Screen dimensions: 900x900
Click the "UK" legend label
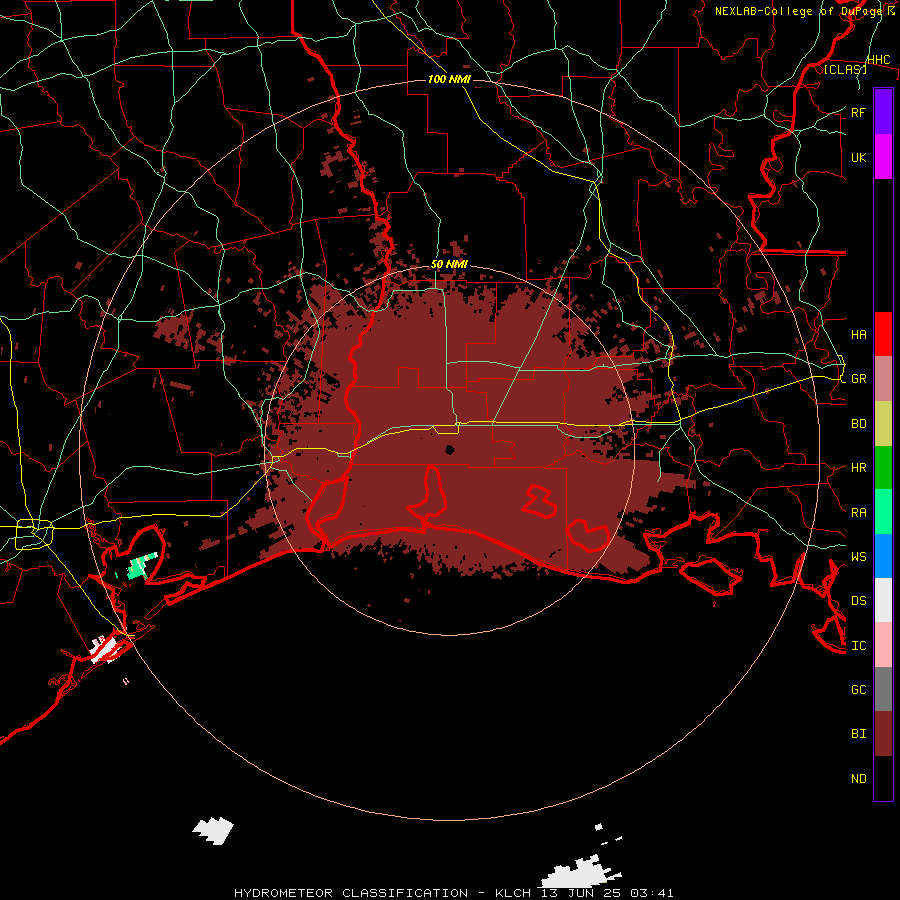point(858,157)
